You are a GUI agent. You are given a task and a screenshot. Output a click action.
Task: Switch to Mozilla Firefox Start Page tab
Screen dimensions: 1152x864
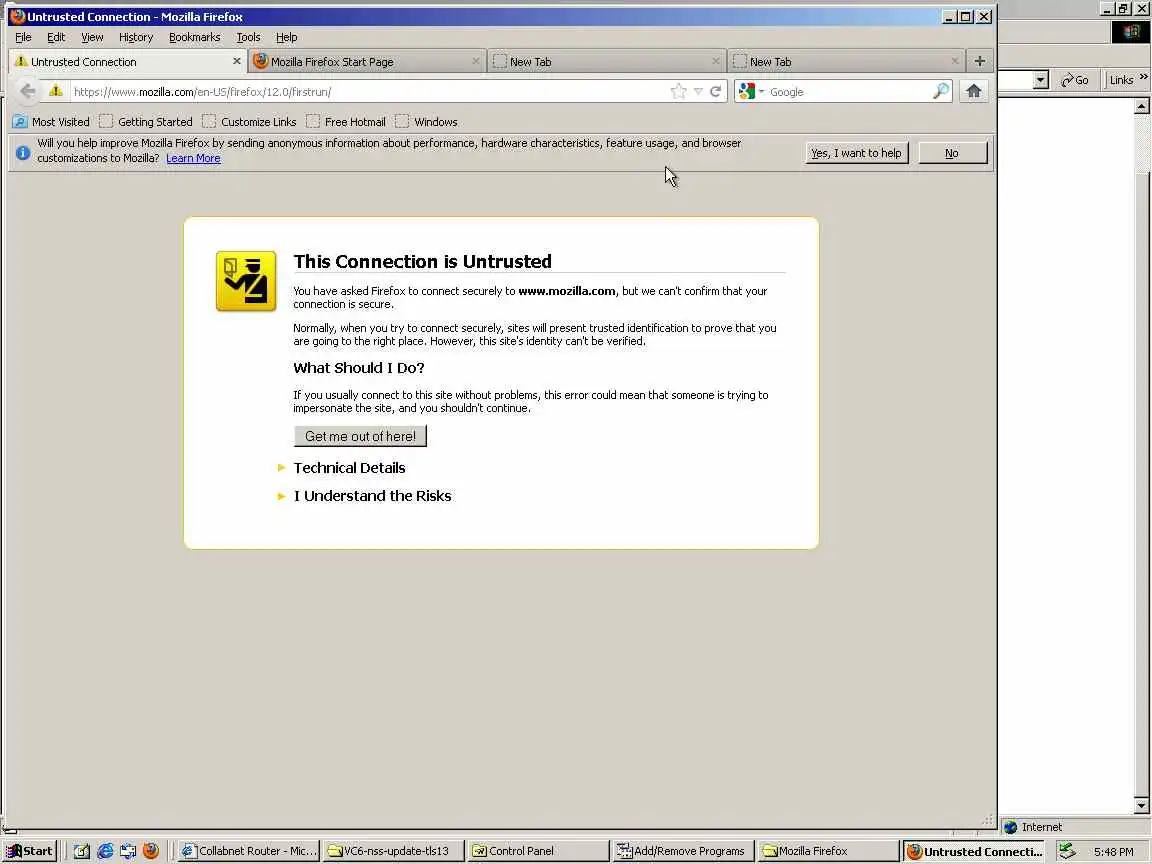[x=367, y=62]
